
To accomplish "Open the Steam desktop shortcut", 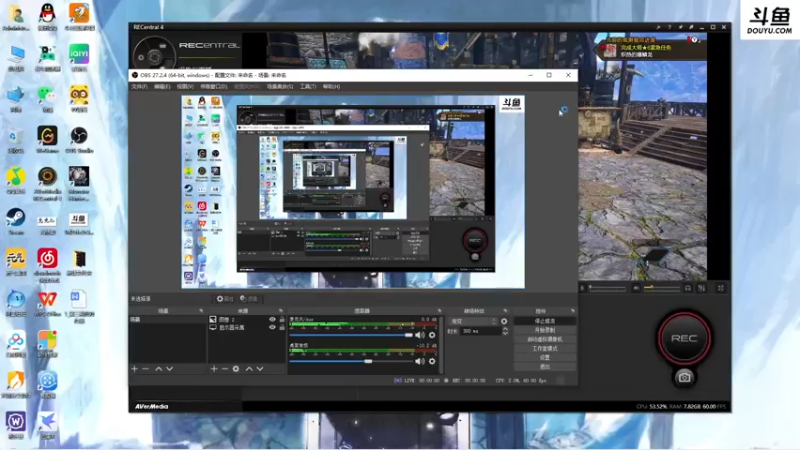I will coord(16,220).
